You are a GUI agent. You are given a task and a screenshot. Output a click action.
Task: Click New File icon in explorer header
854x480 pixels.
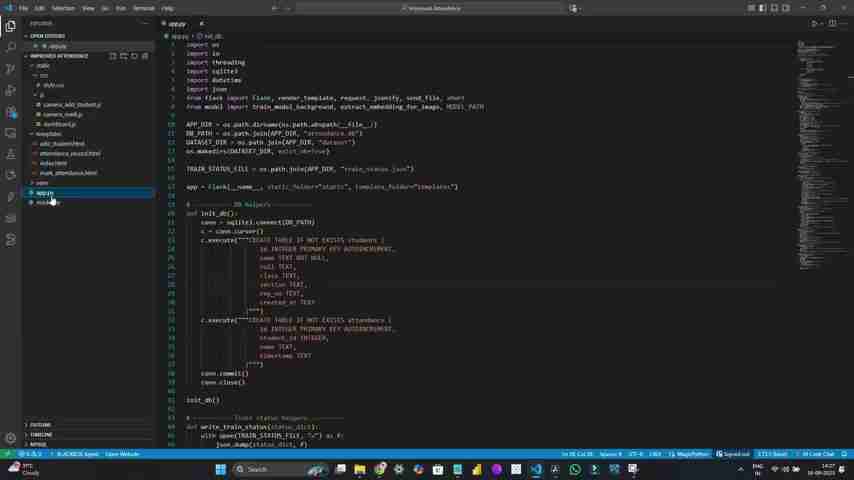(x=113, y=56)
